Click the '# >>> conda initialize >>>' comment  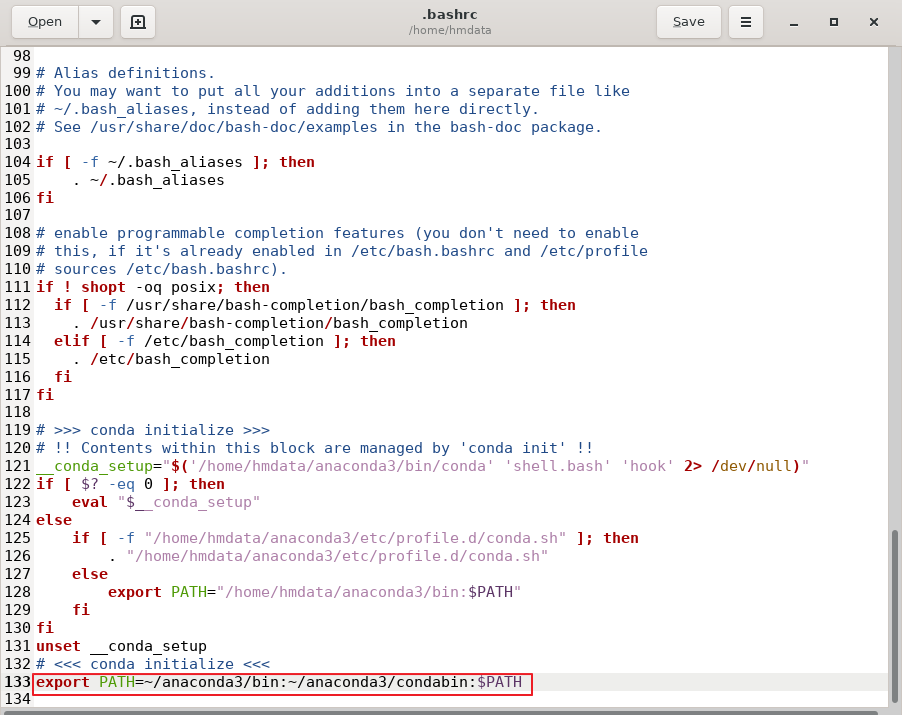153,430
